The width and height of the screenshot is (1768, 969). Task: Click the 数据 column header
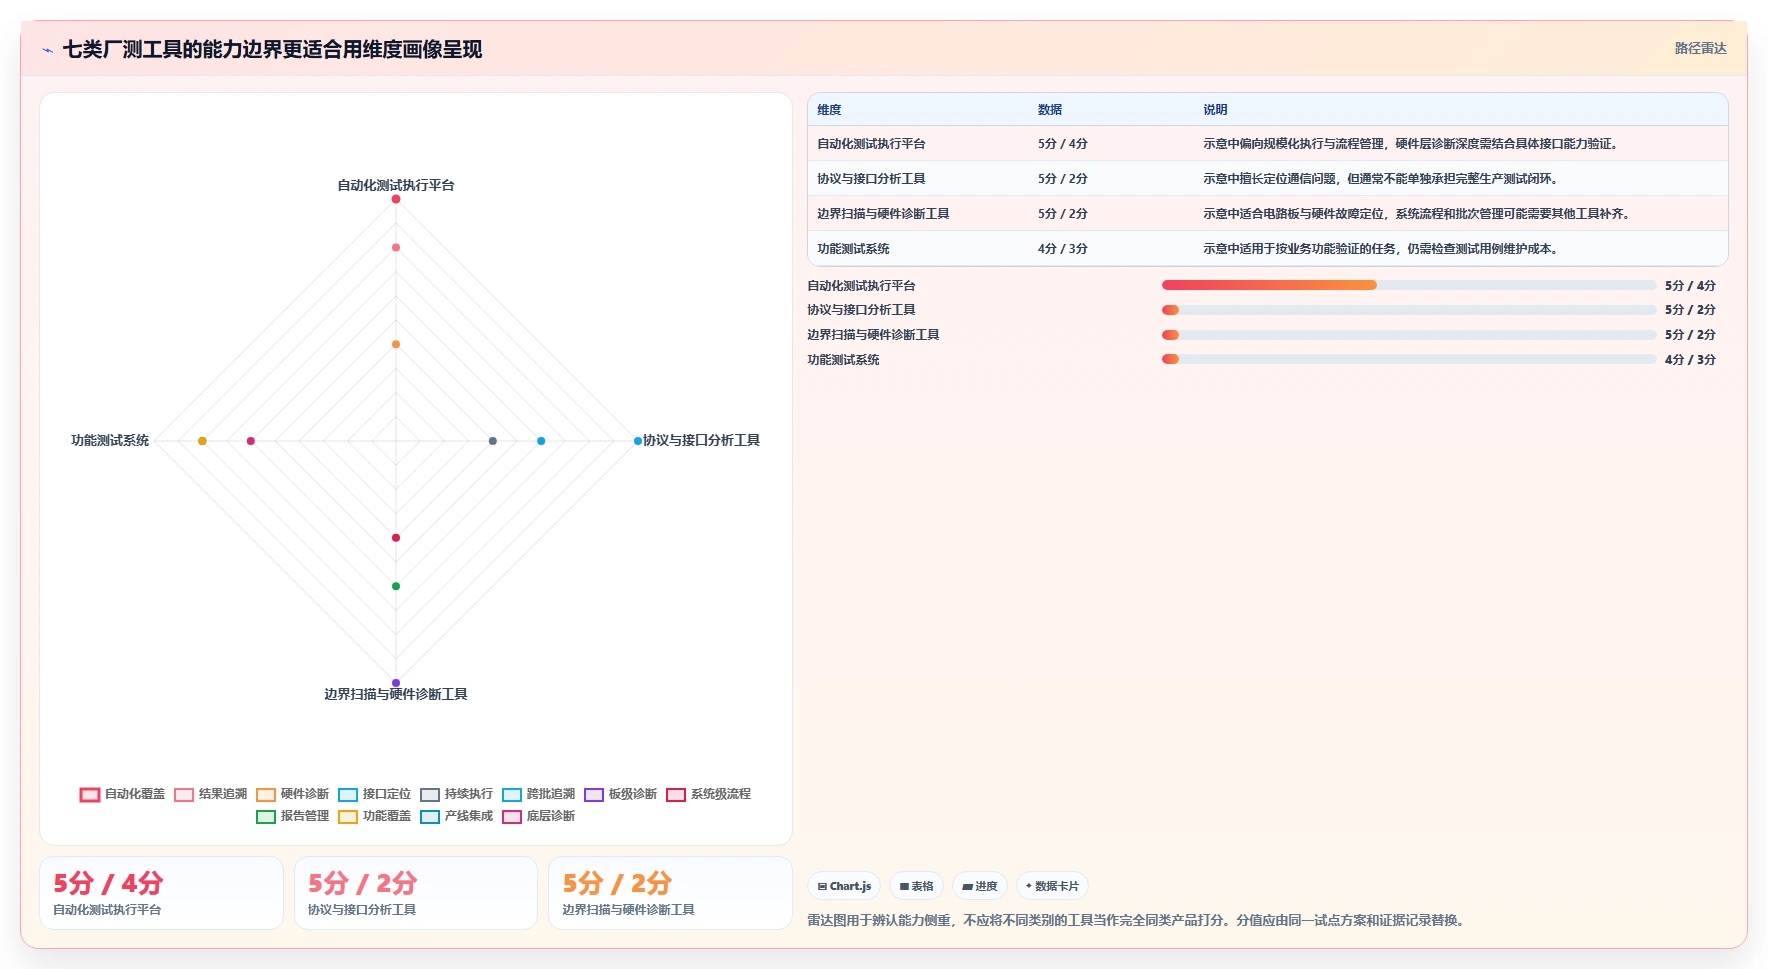coord(1049,110)
